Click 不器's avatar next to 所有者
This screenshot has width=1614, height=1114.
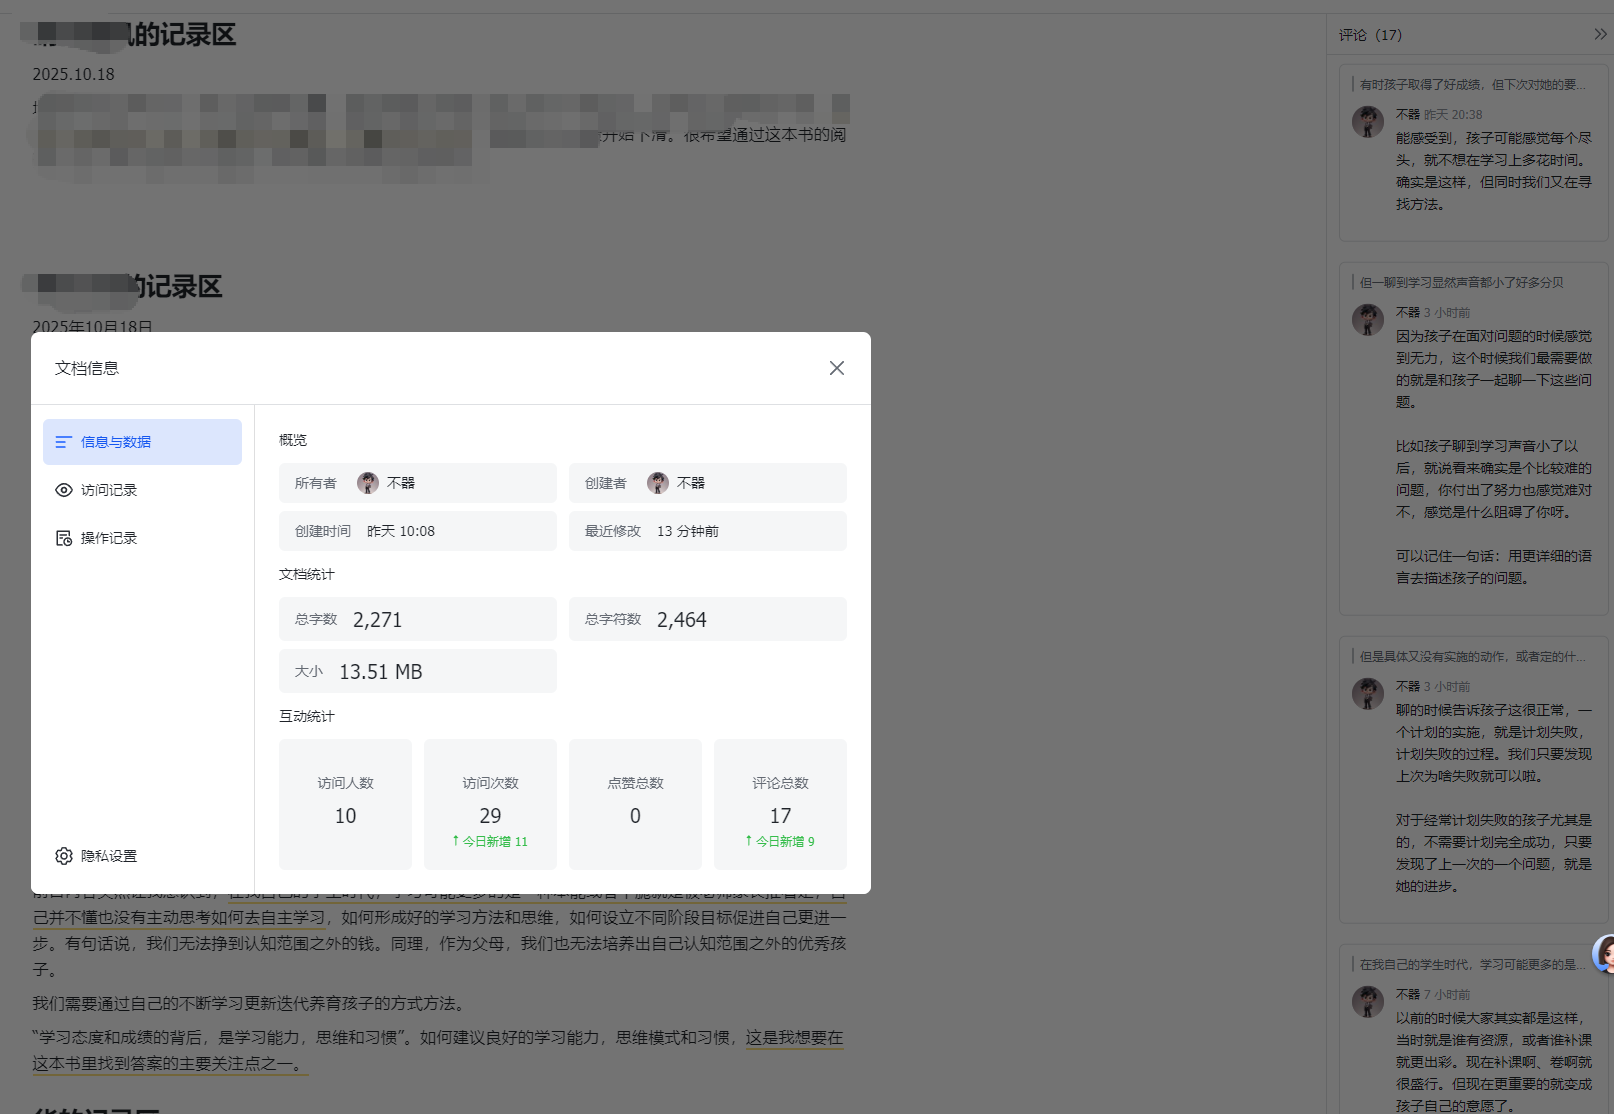[x=367, y=482]
